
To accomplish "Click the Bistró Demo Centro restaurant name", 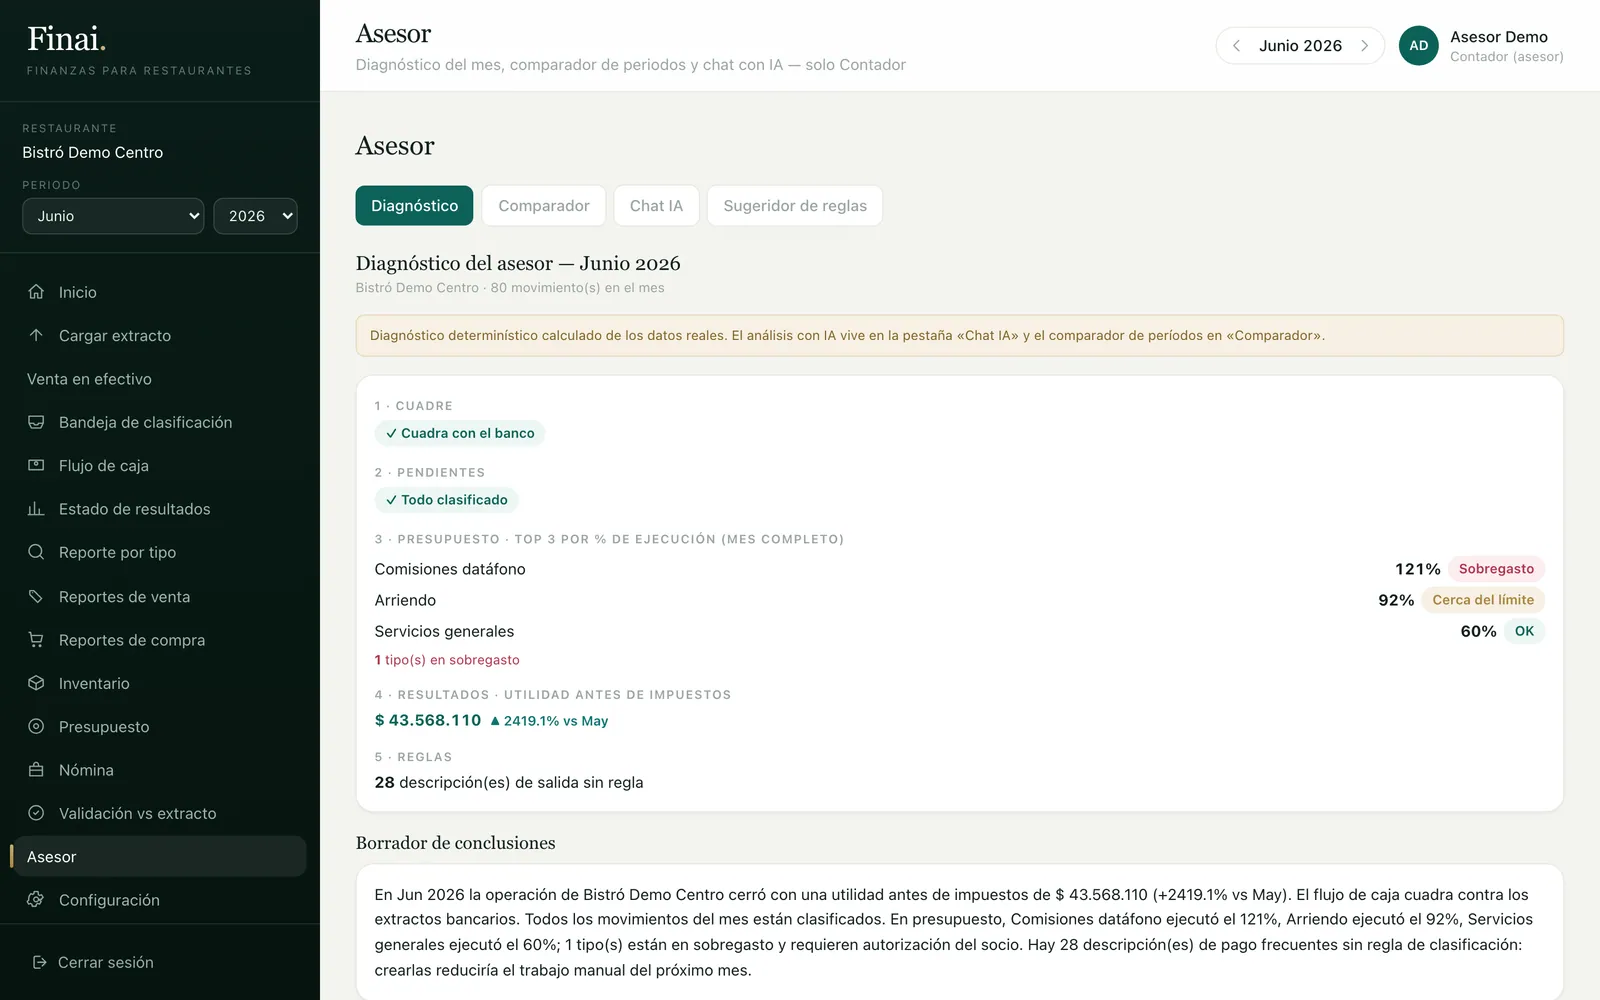I will click(x=93, y=152).
